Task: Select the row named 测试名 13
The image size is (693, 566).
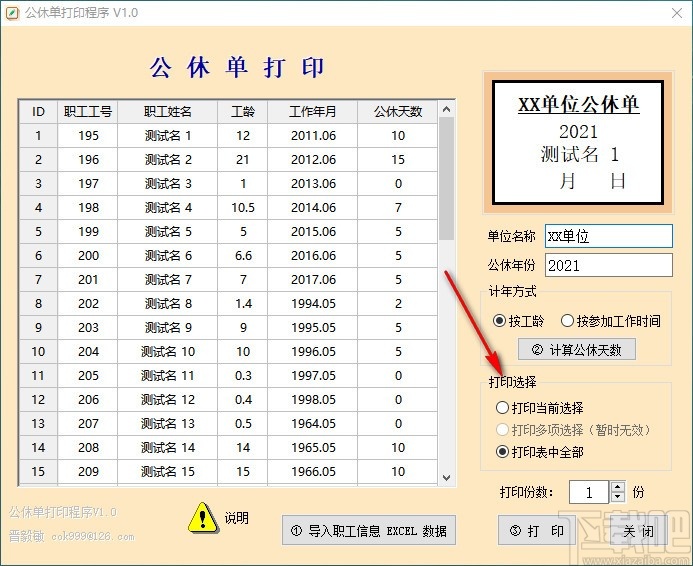Action: pyautogui.click(x=228, y=423)
